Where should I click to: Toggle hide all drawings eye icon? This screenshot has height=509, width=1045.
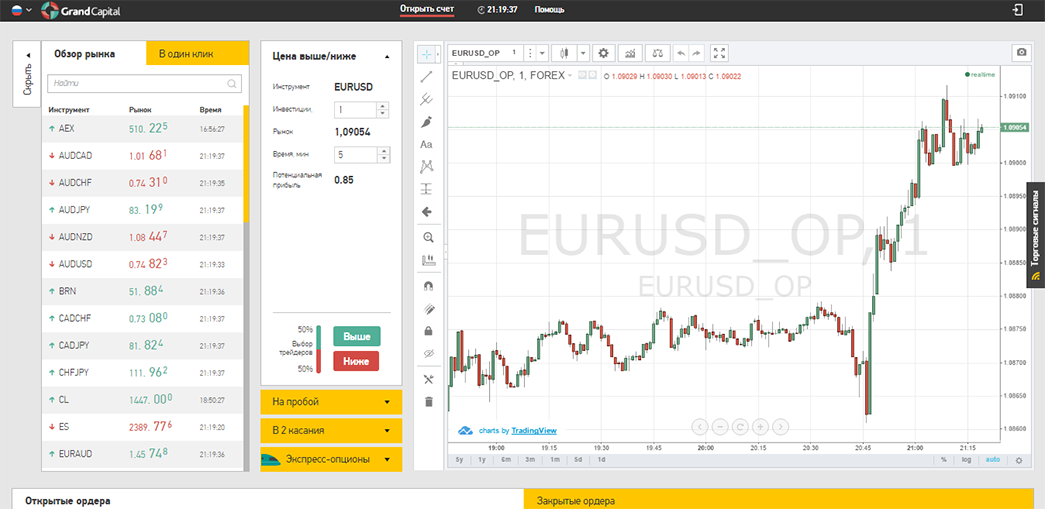[428, 354]
